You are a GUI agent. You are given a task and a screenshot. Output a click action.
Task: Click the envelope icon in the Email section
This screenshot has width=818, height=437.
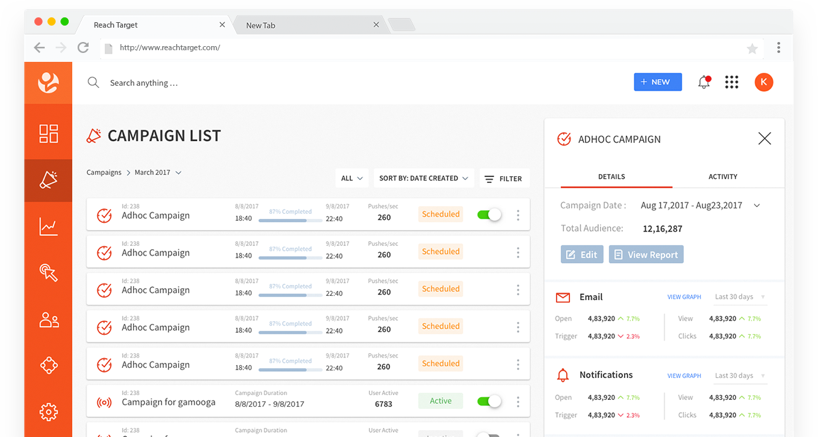tap(563, 297)
